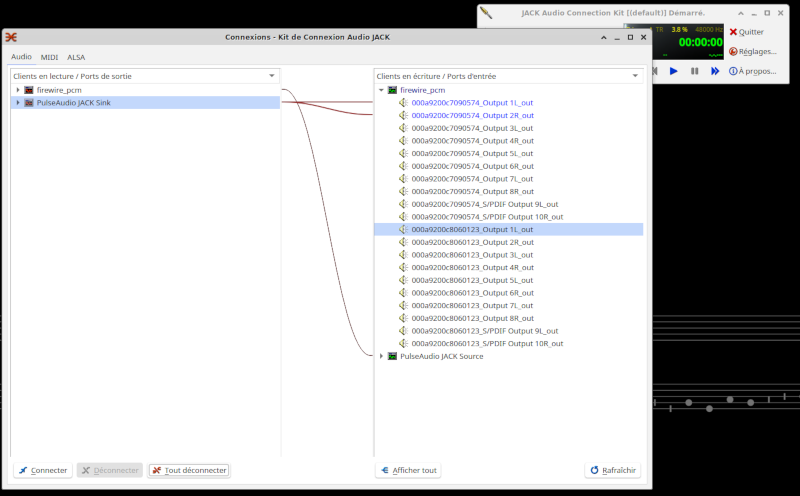The width and height of the screenshot is (800, 496).
Task: Switch to the MIDI tab
Action: (49, 57)
